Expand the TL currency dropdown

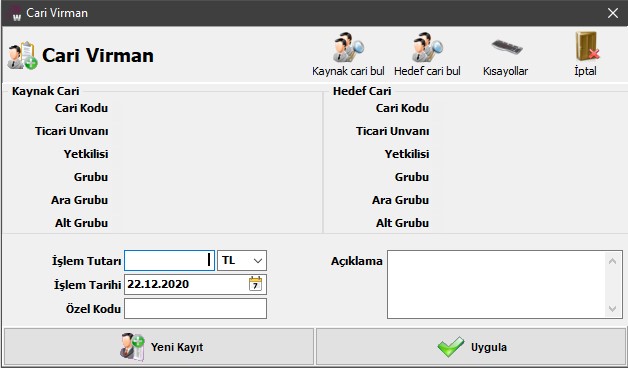click(242, 261)
